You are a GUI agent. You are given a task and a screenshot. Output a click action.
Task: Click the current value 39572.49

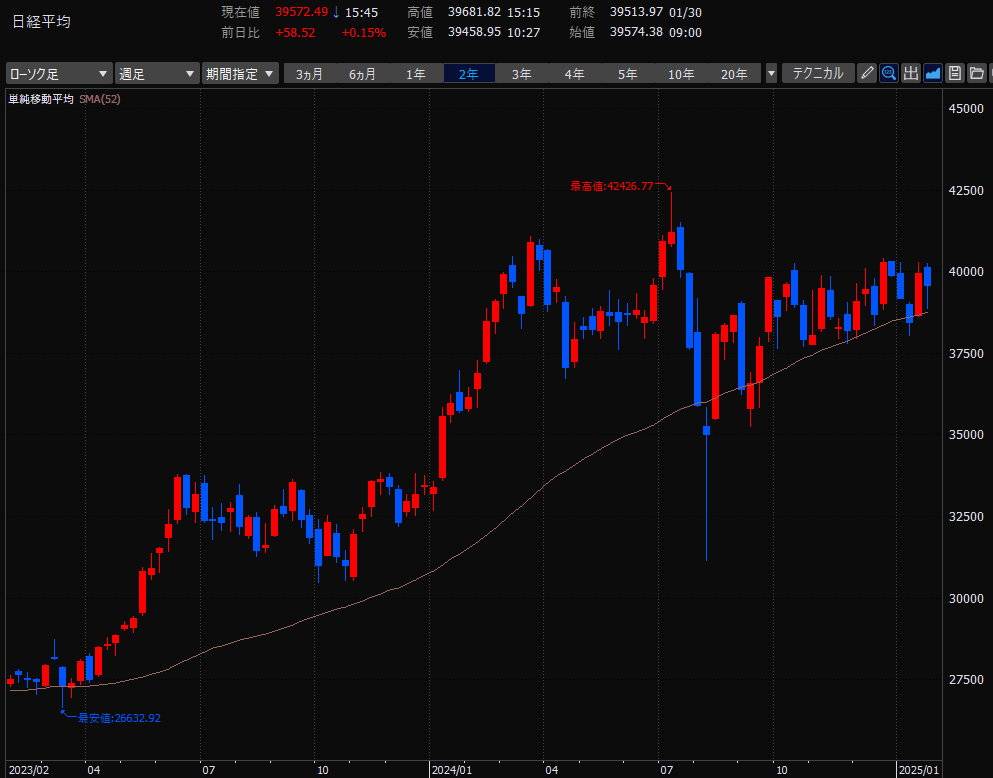tap(301, 12)
